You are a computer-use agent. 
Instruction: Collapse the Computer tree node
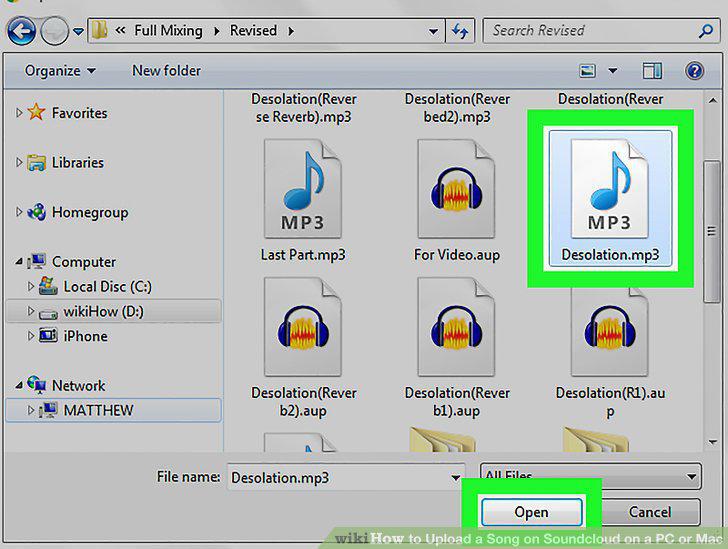pyautogui.click(x=19, y=262)
